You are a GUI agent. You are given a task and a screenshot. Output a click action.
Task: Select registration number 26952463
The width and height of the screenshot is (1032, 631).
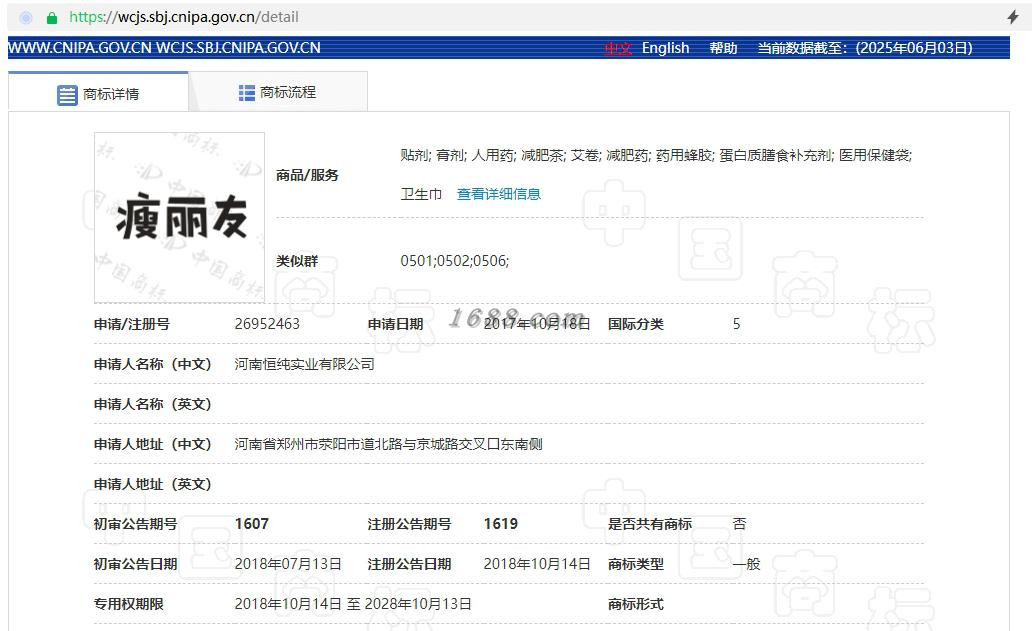[267, 324]
